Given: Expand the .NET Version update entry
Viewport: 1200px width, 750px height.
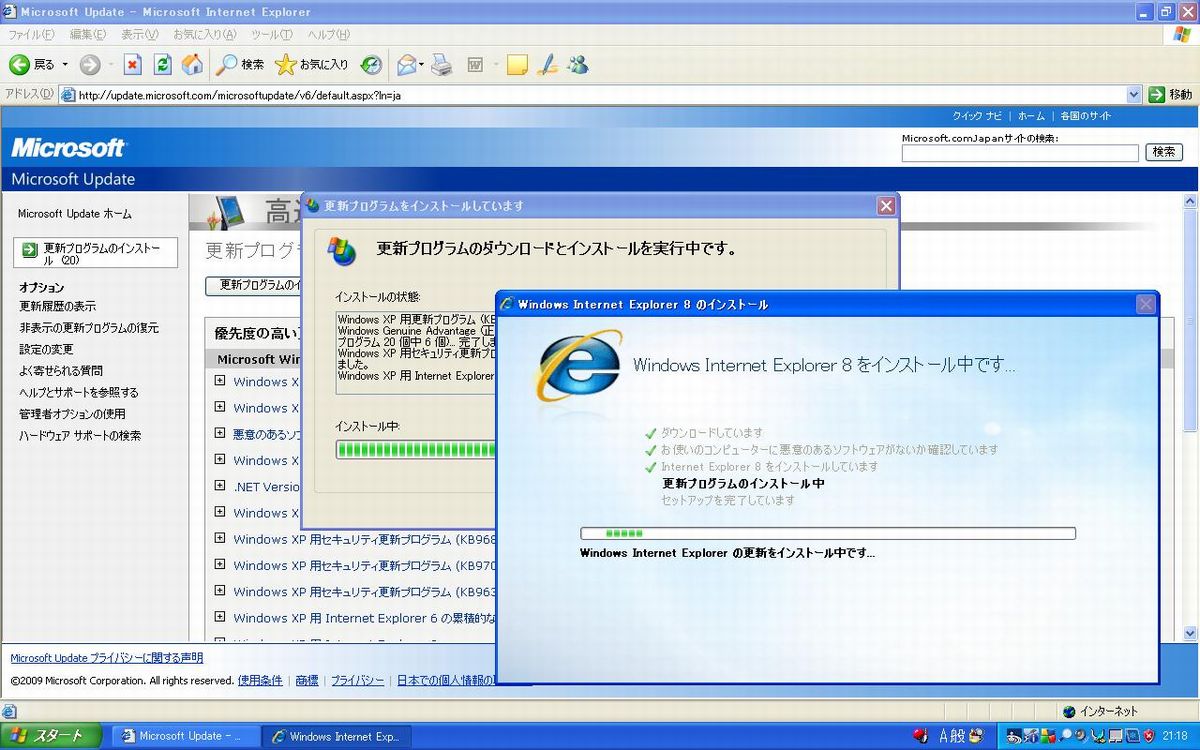Looking at the screenshot, I should pyautogui.click(x=220, y=486).
